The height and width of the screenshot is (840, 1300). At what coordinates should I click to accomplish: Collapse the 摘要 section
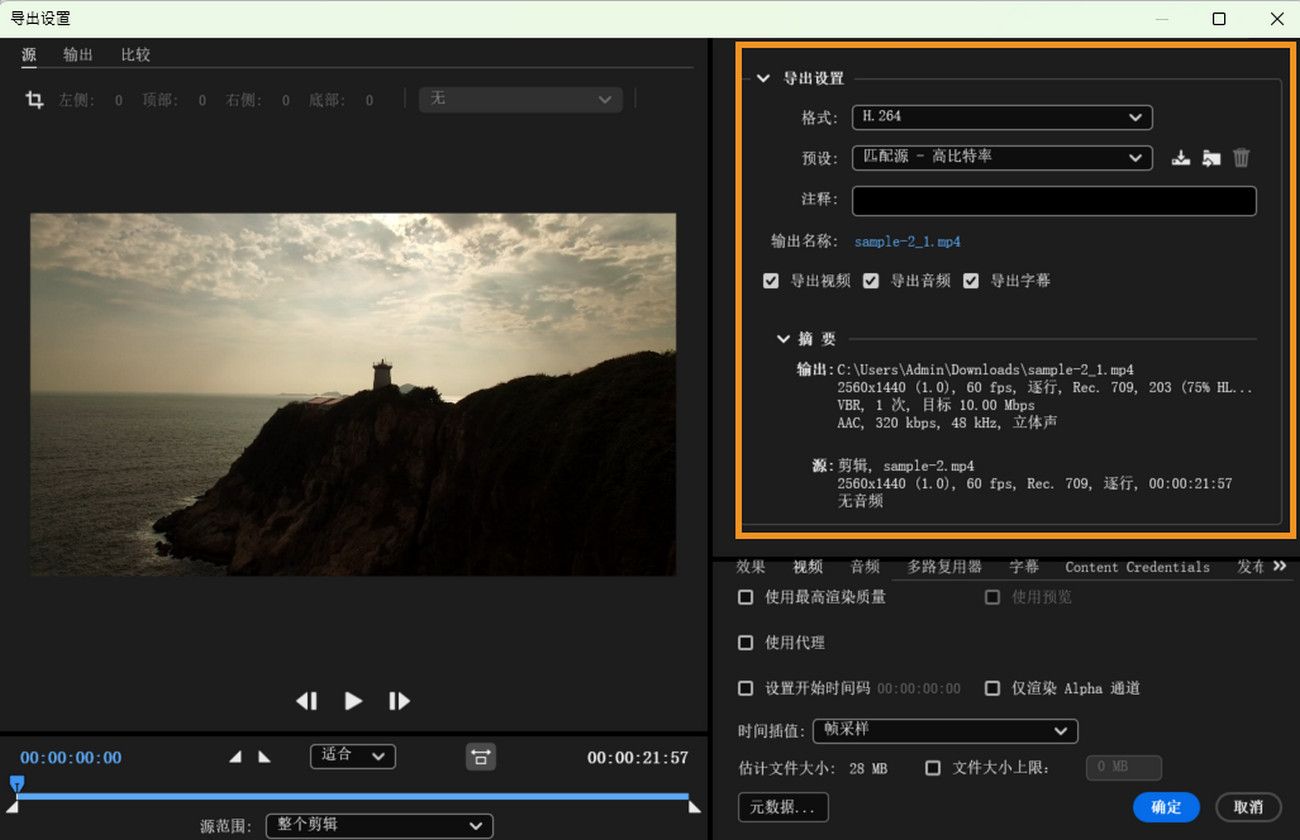tap(784, 339)
